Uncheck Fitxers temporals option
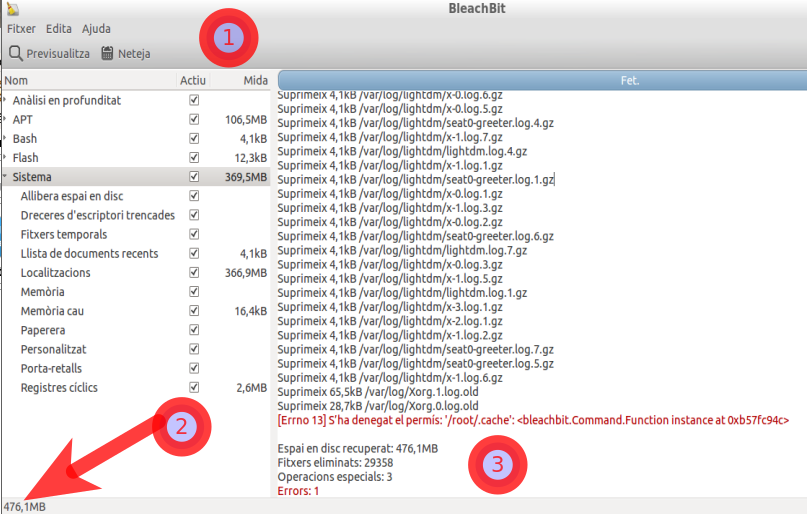 pyautogui.click(x=194, y=234)
